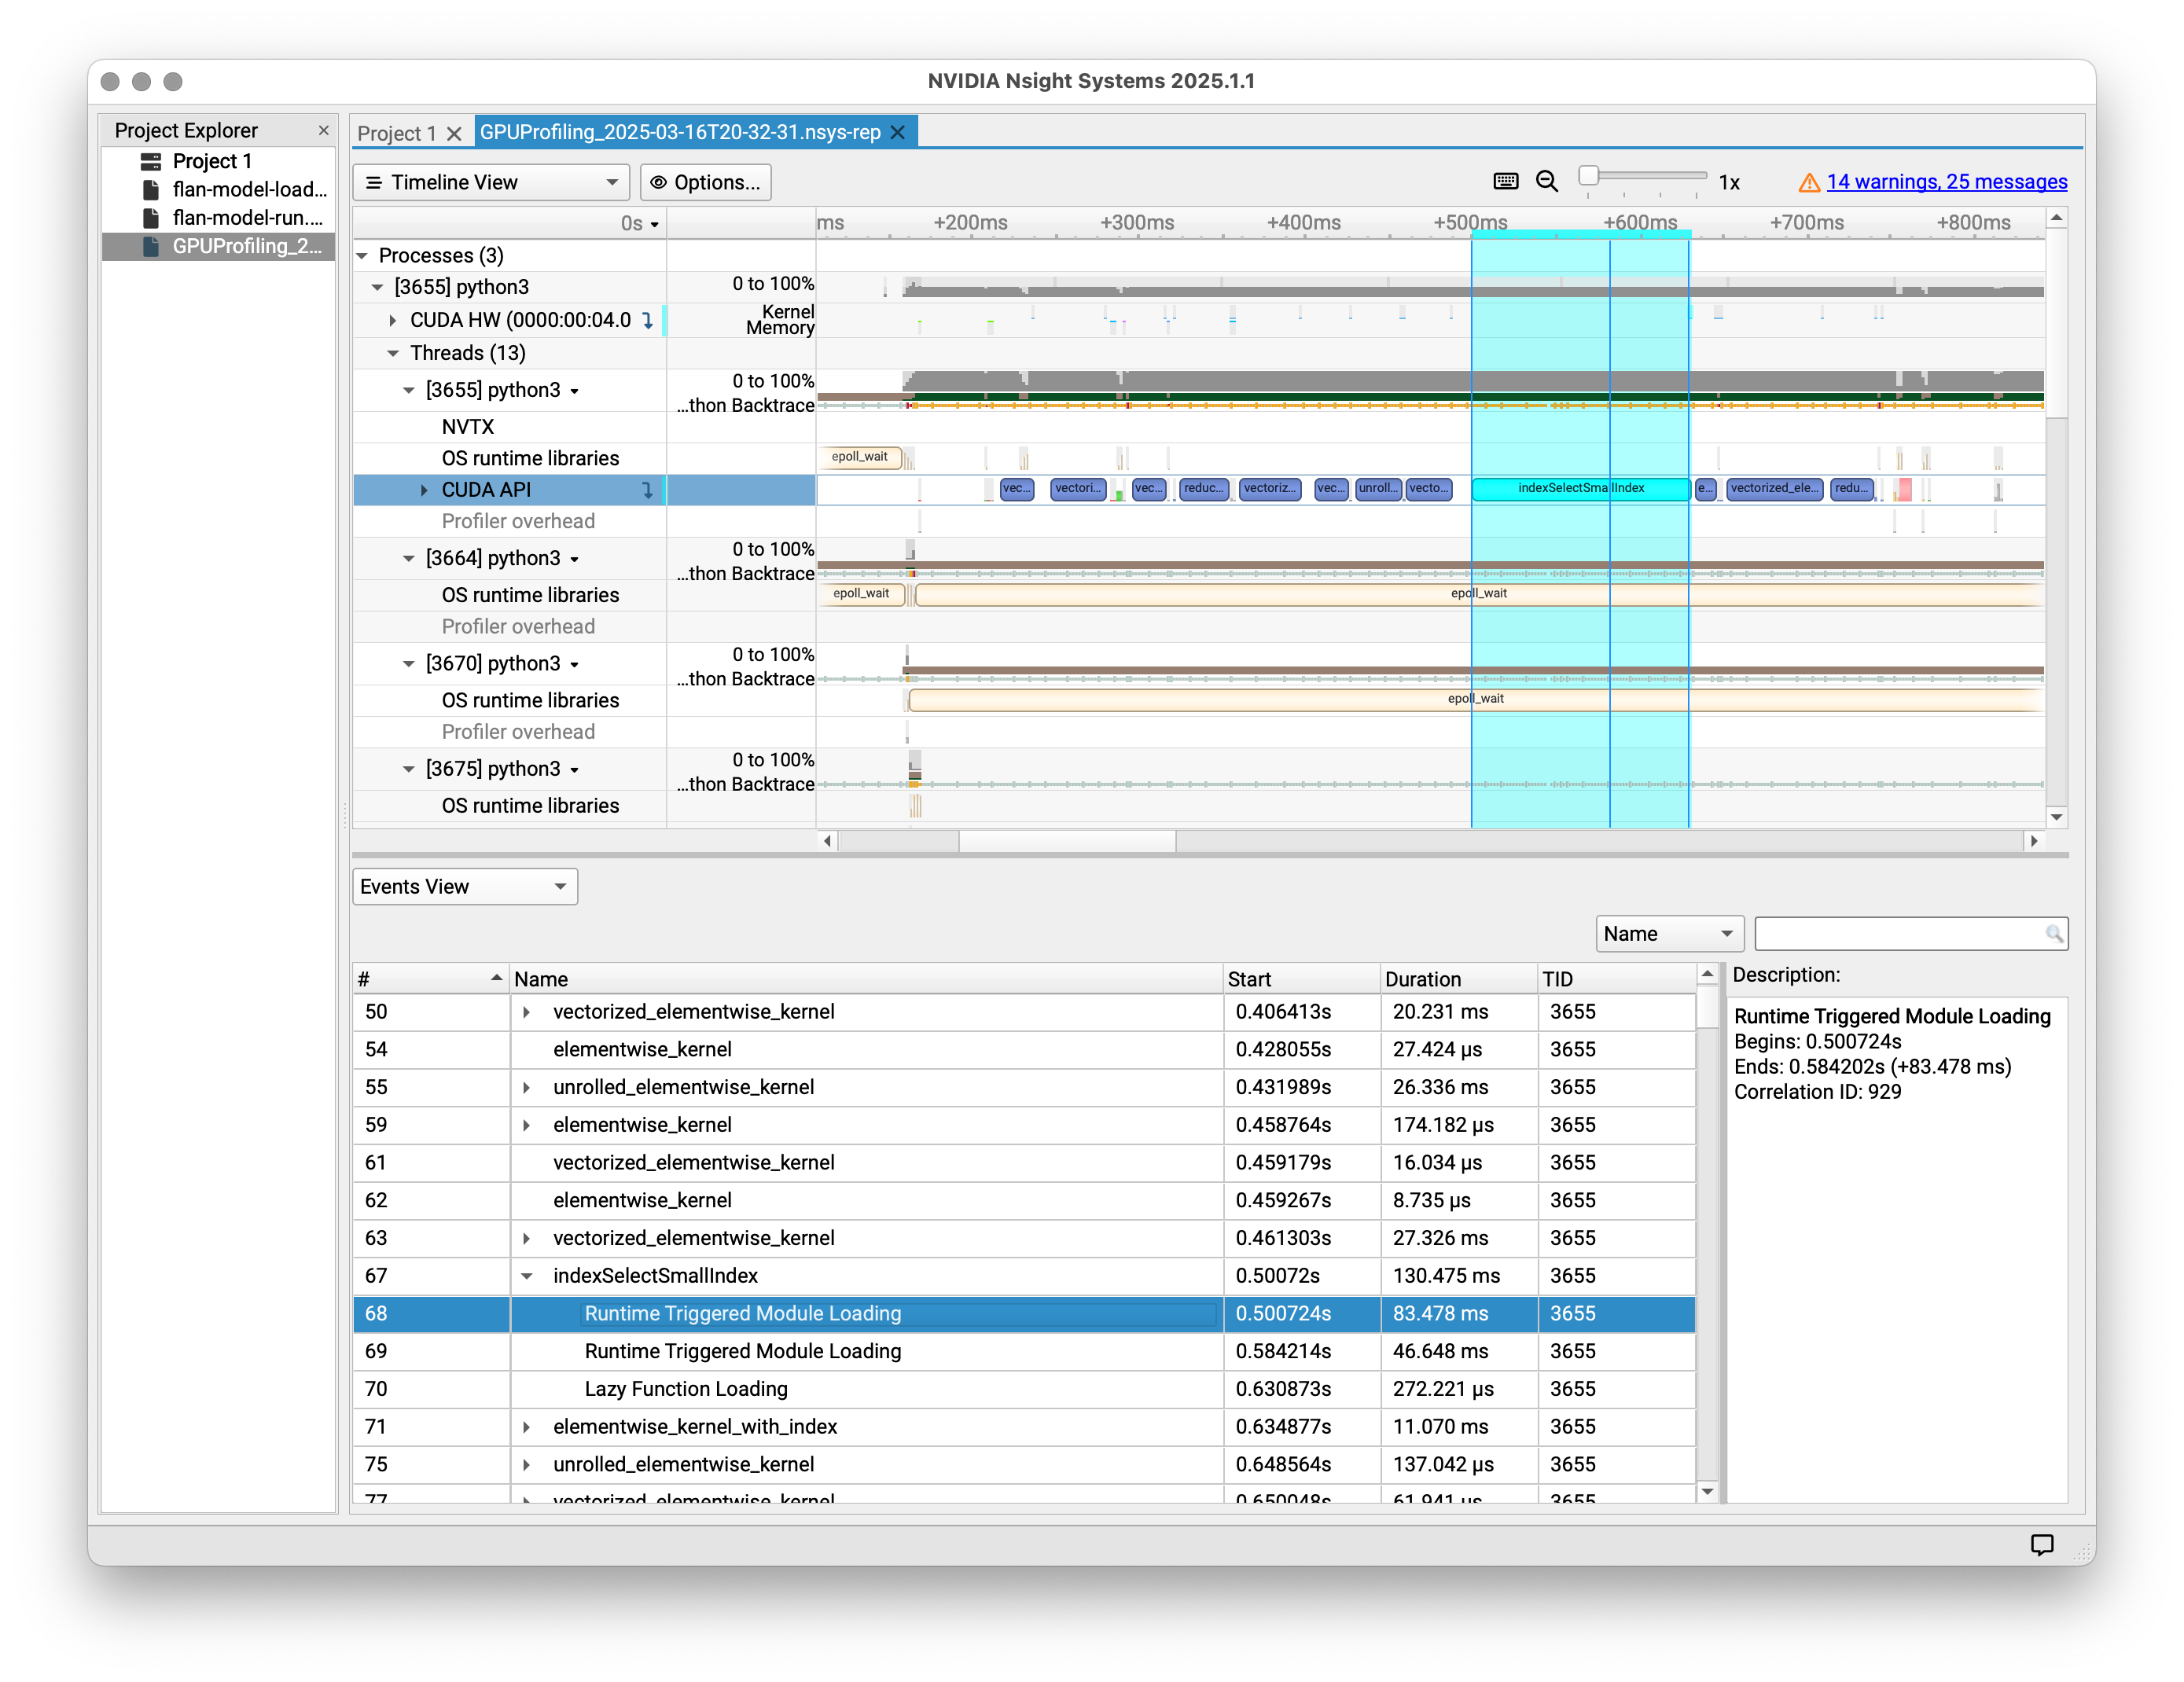Expand event 71 elementwise_kernel_with_index
Image resolution: width=2184 pixels, height=1682 pixels.
click(x=527, y=1428)
